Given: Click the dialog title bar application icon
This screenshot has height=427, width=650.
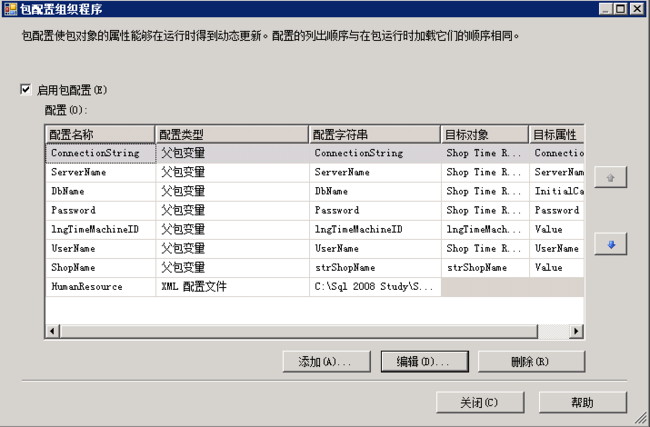Looking at the screenshot, I should (10, 9).
